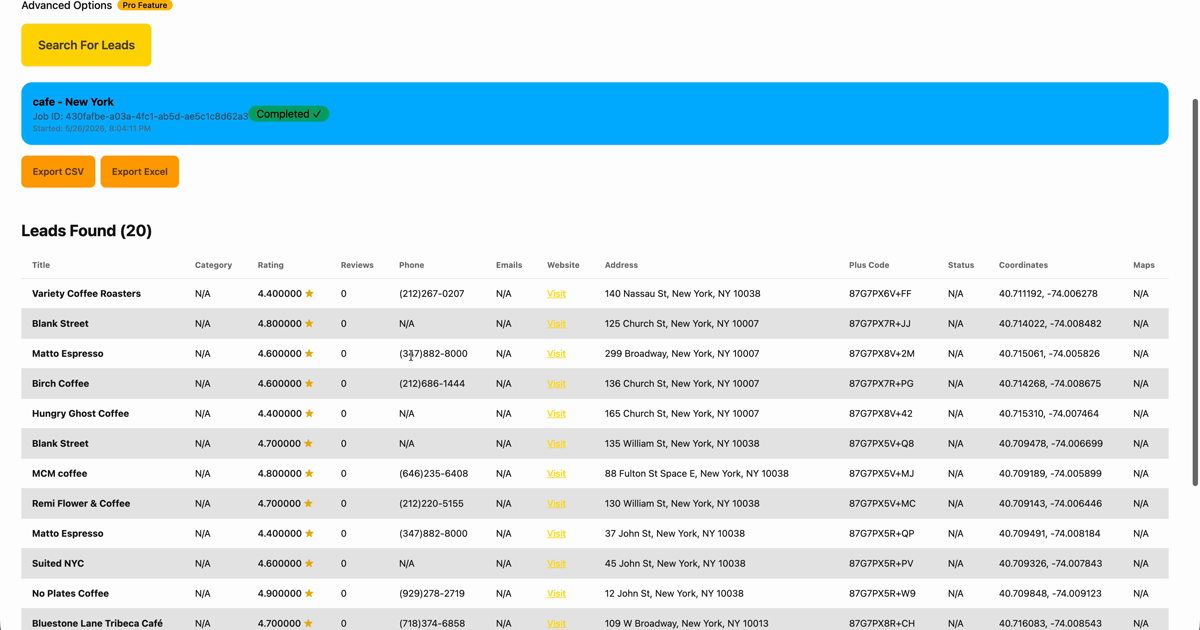The height and width of the screenshot is (630, 1200).
Task: Select the cafe - New York job card
Action: (x=595, y=114)
